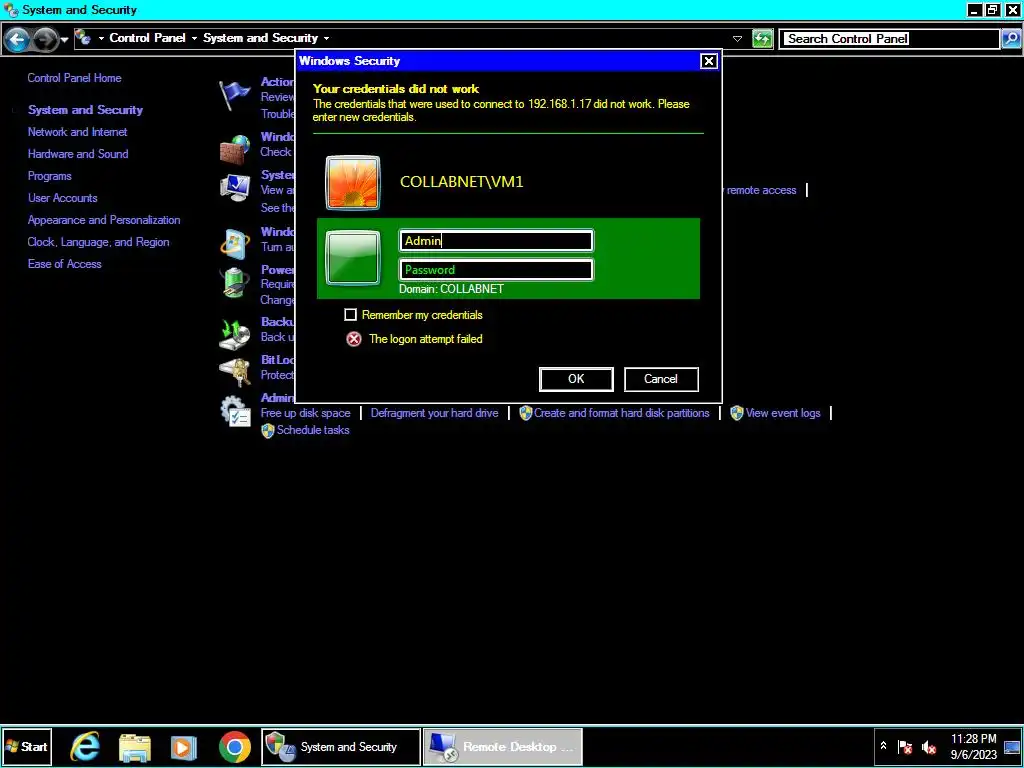1024x768 pixels.
Task: Click the System computer icon
Action: (x=234, y=189)
